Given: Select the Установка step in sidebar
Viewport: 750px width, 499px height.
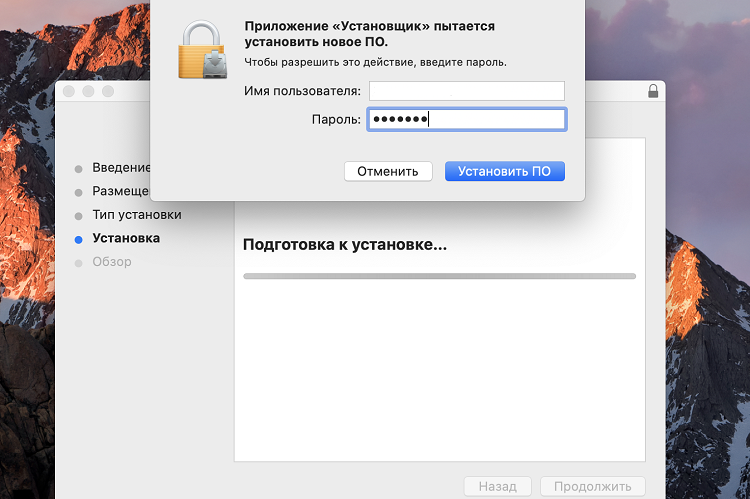Looking at the screenshot, I should [x=126, y=238].
